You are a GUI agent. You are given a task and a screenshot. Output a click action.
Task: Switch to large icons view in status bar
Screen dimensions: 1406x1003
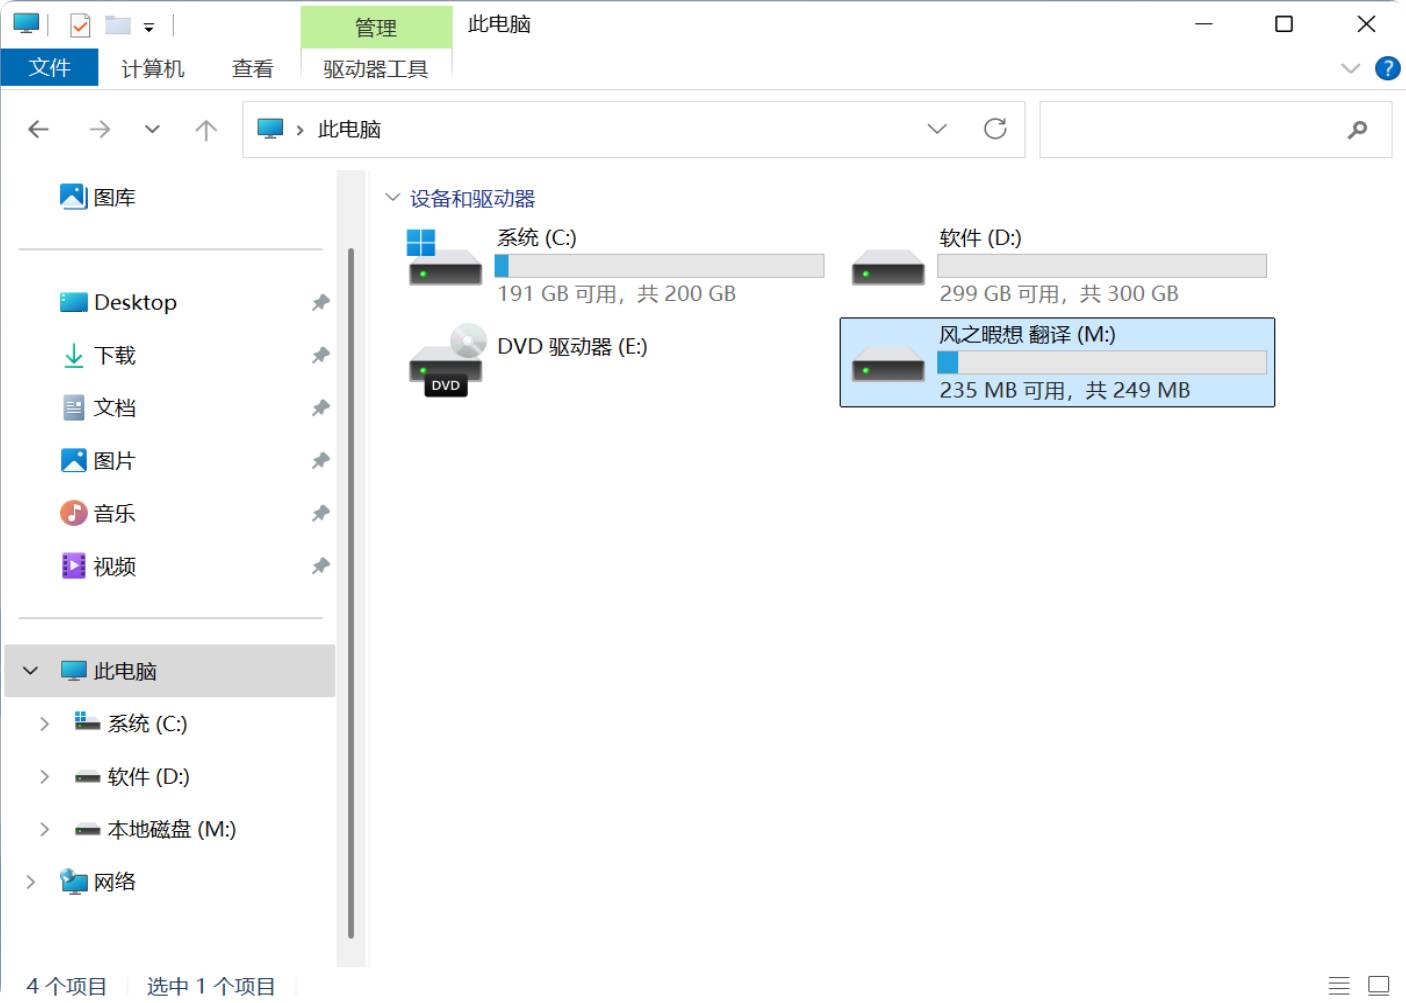coord(1379,985)
